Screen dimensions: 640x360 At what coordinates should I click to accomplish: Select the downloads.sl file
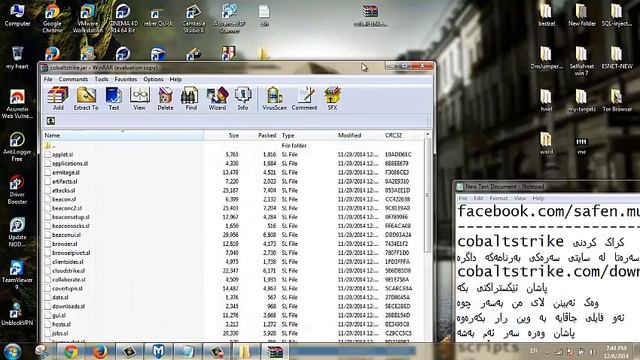pyautogui.click(x=233, y=306)
